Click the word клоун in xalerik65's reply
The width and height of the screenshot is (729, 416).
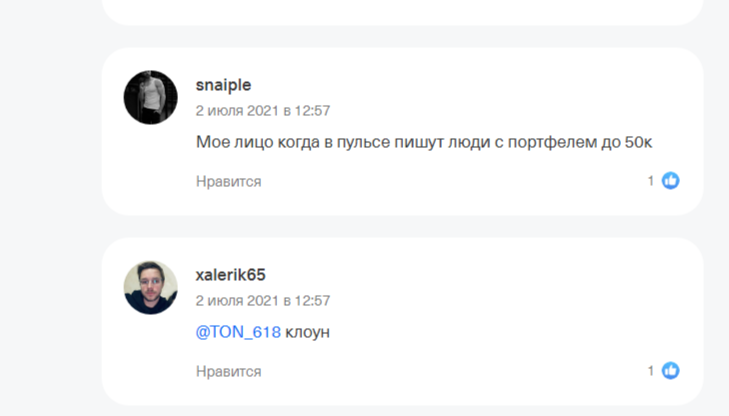[x=308, y=331]
